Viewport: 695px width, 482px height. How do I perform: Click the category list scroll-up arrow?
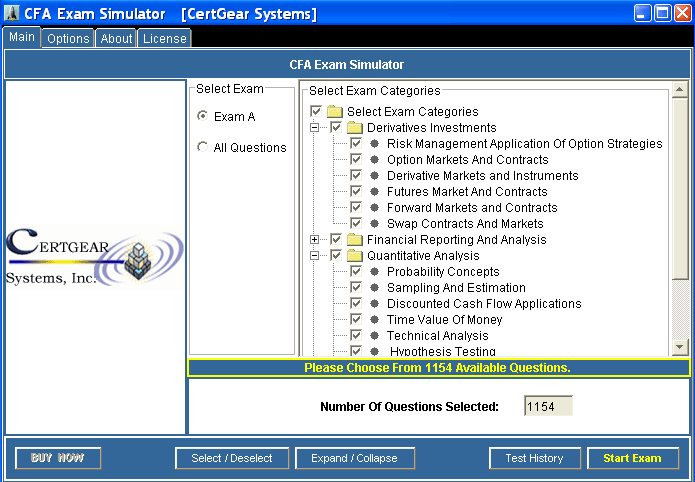(679, 90)
